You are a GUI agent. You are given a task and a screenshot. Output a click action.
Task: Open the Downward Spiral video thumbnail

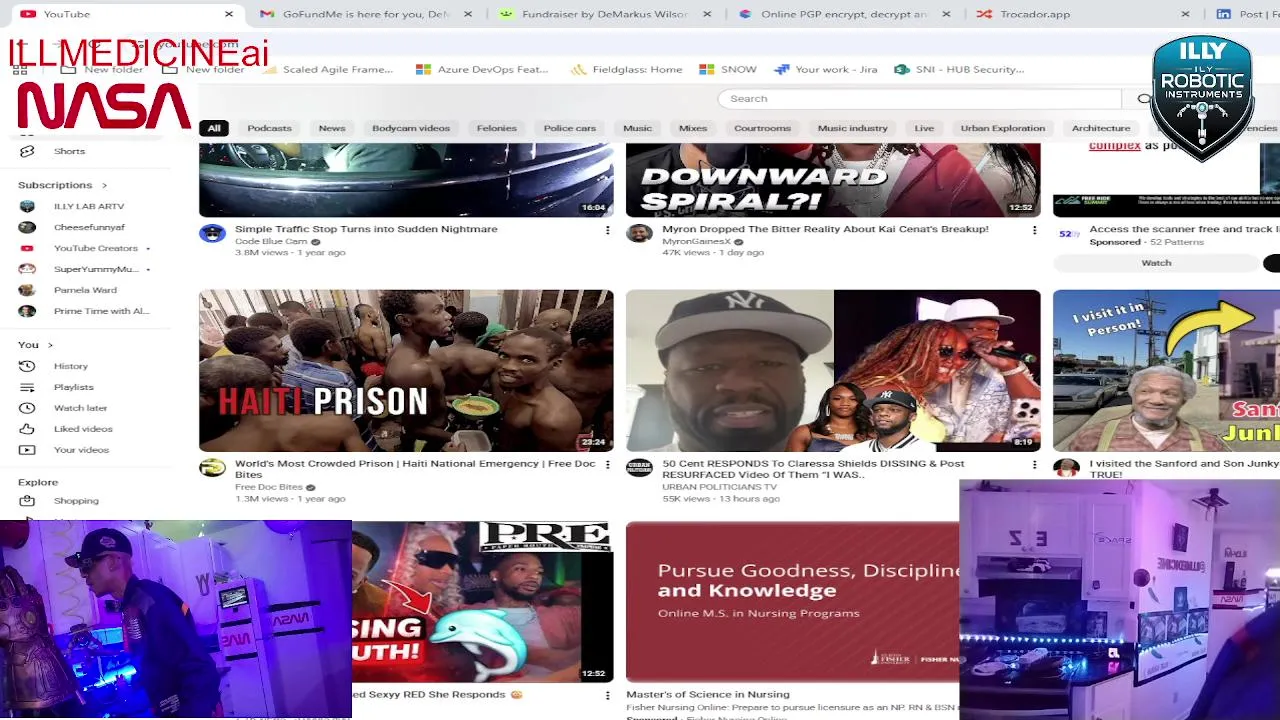(x=833, y=180)
